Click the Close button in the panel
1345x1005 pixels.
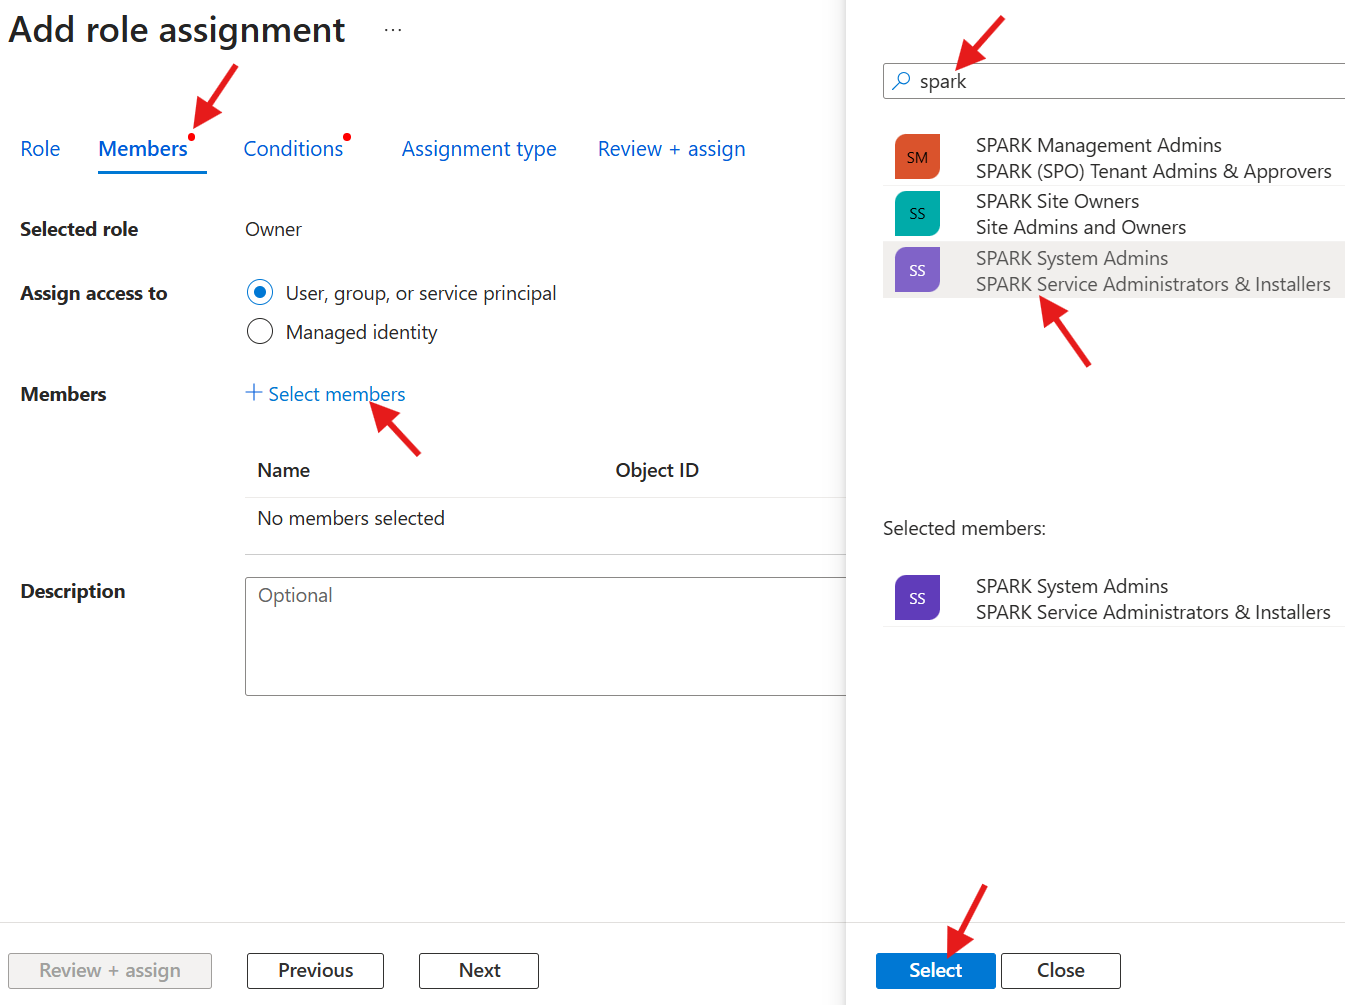click(x=1060, y=970)
